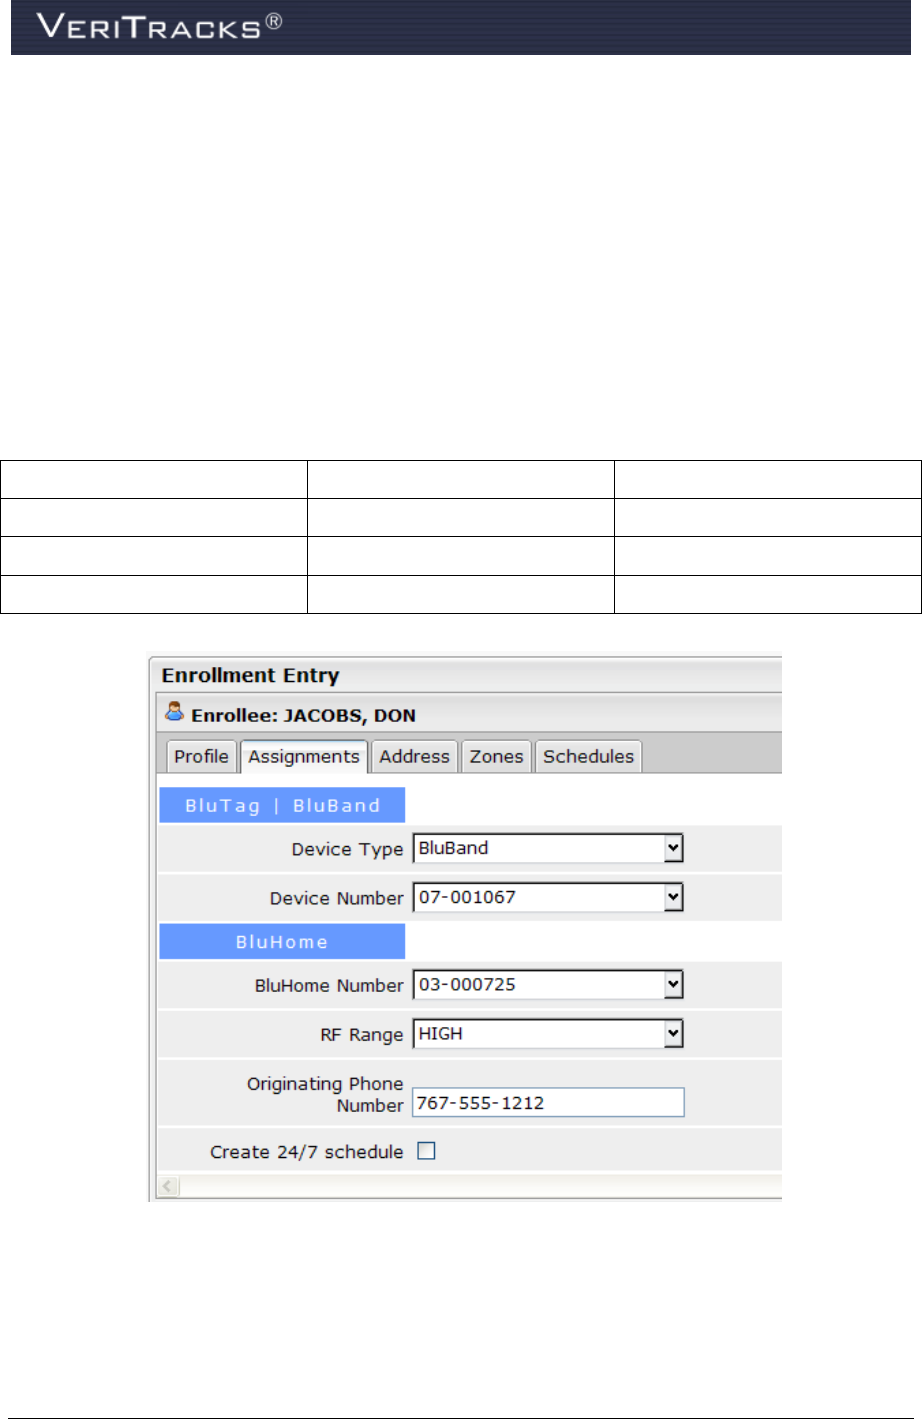The image size is (922, 1419).
Task: Click the Enrollment Entry title
Action: (251, 675)
